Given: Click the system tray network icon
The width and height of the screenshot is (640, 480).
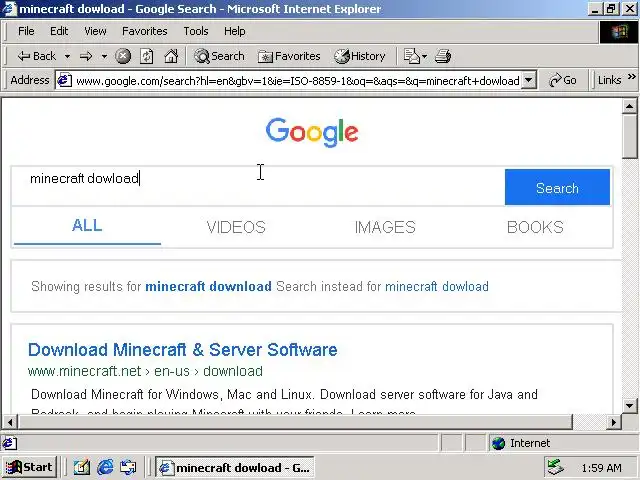Looking at the screenshot, I should click(556, 467).
